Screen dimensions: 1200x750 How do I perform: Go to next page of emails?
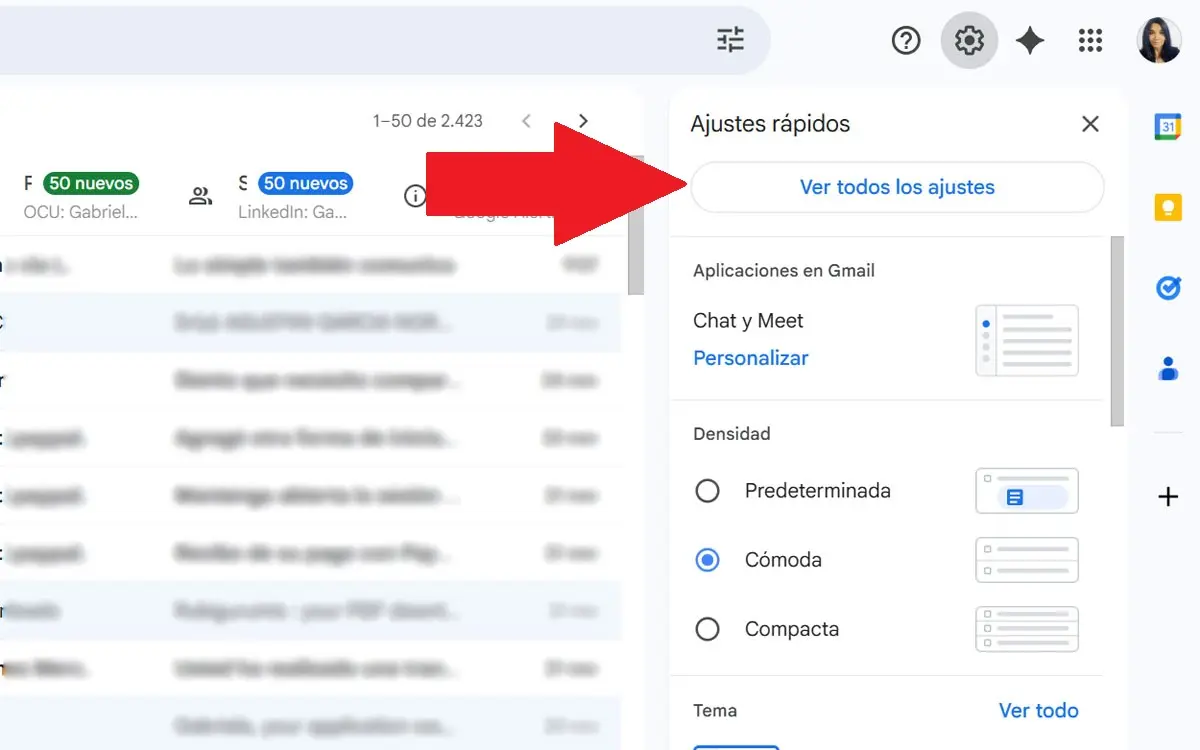(x=584, y=121)
